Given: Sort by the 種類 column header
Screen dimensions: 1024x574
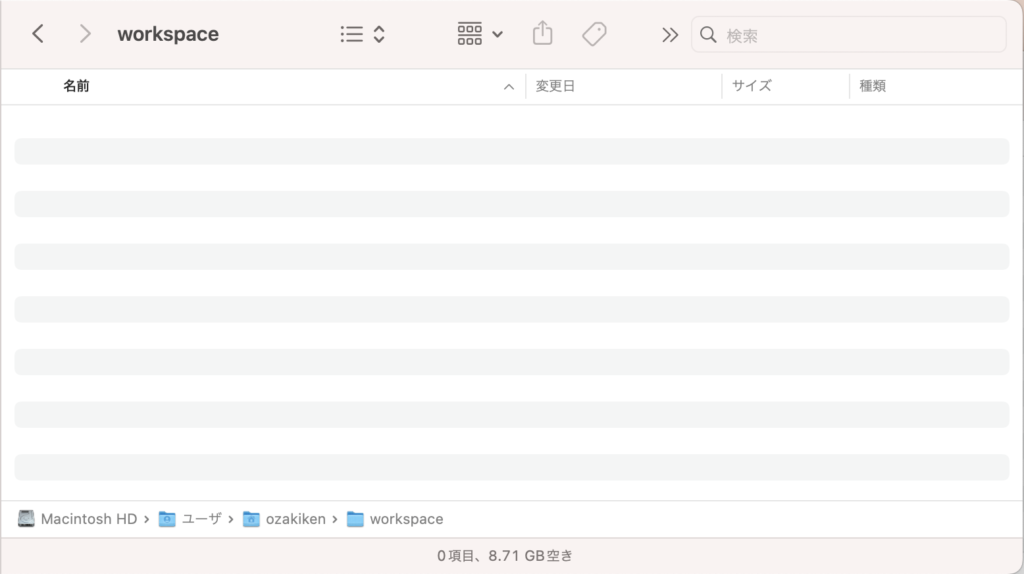Looking at the screenshot, I should pos(872,86).
